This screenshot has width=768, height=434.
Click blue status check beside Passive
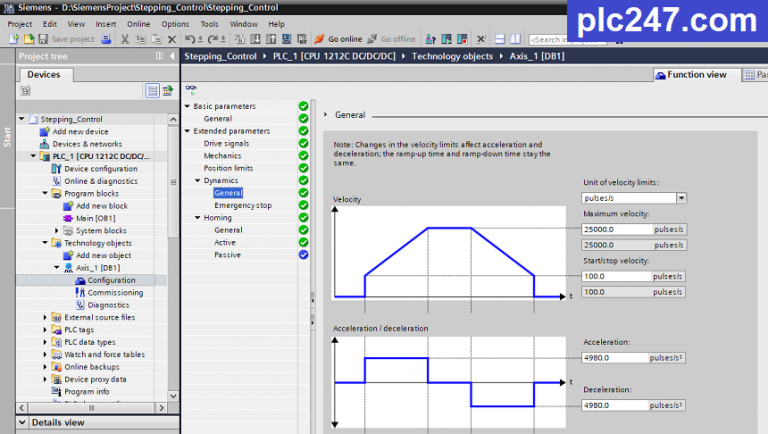pos(303,254)
